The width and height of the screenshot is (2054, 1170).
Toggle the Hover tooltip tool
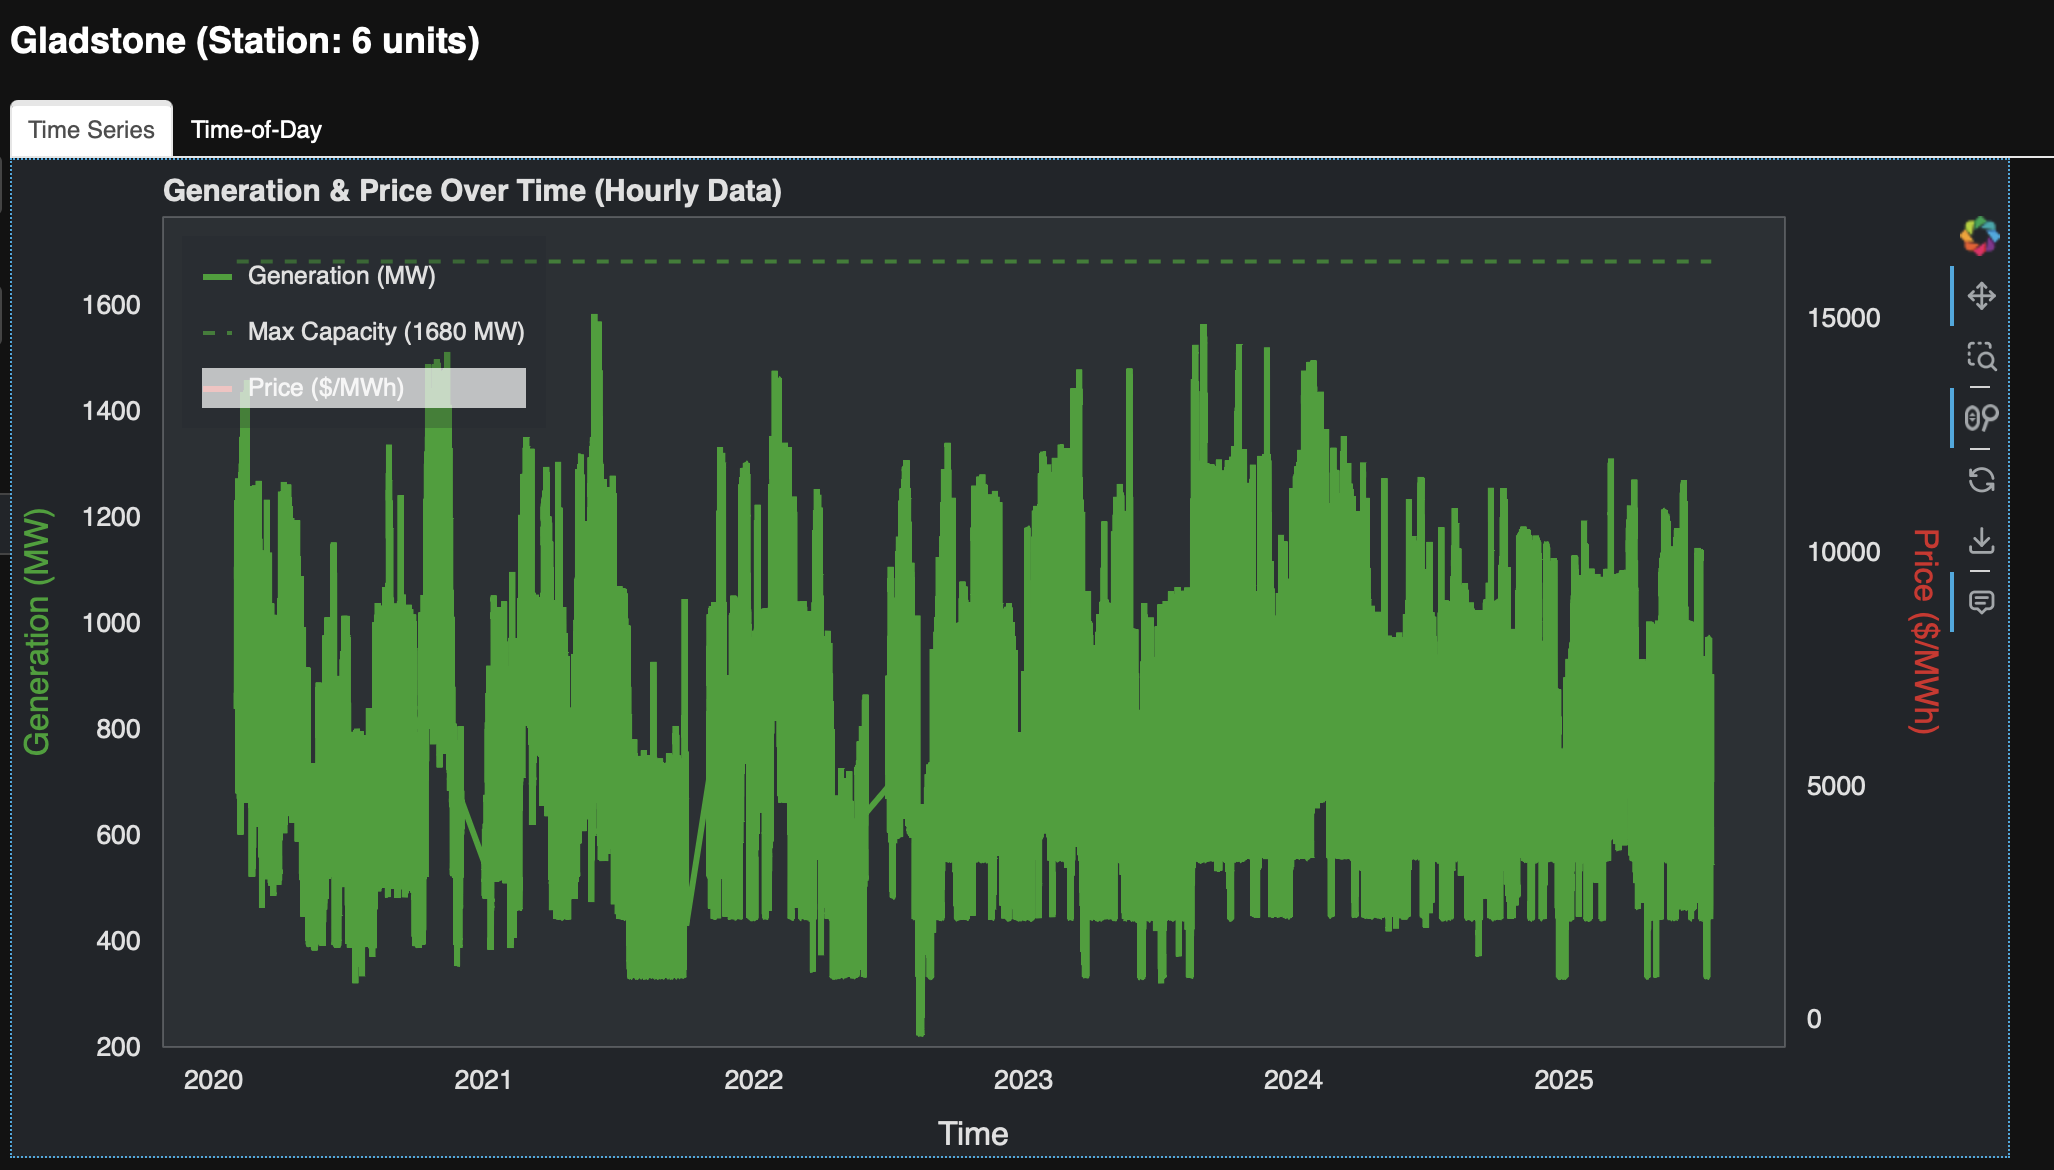pos(1981,602)
